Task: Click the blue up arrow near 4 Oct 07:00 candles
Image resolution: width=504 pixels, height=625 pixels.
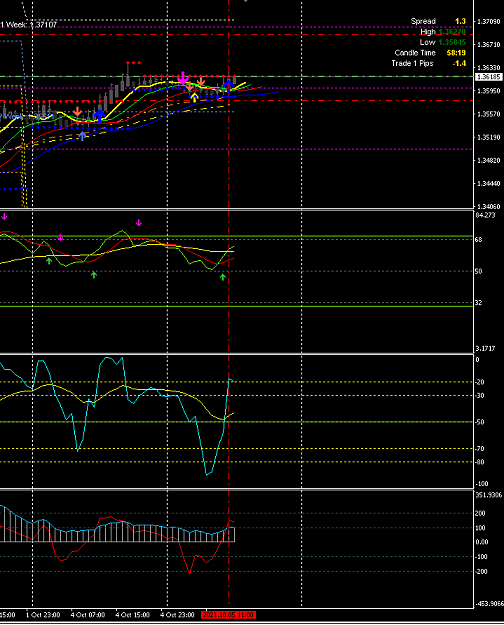Action: (100, 116)
